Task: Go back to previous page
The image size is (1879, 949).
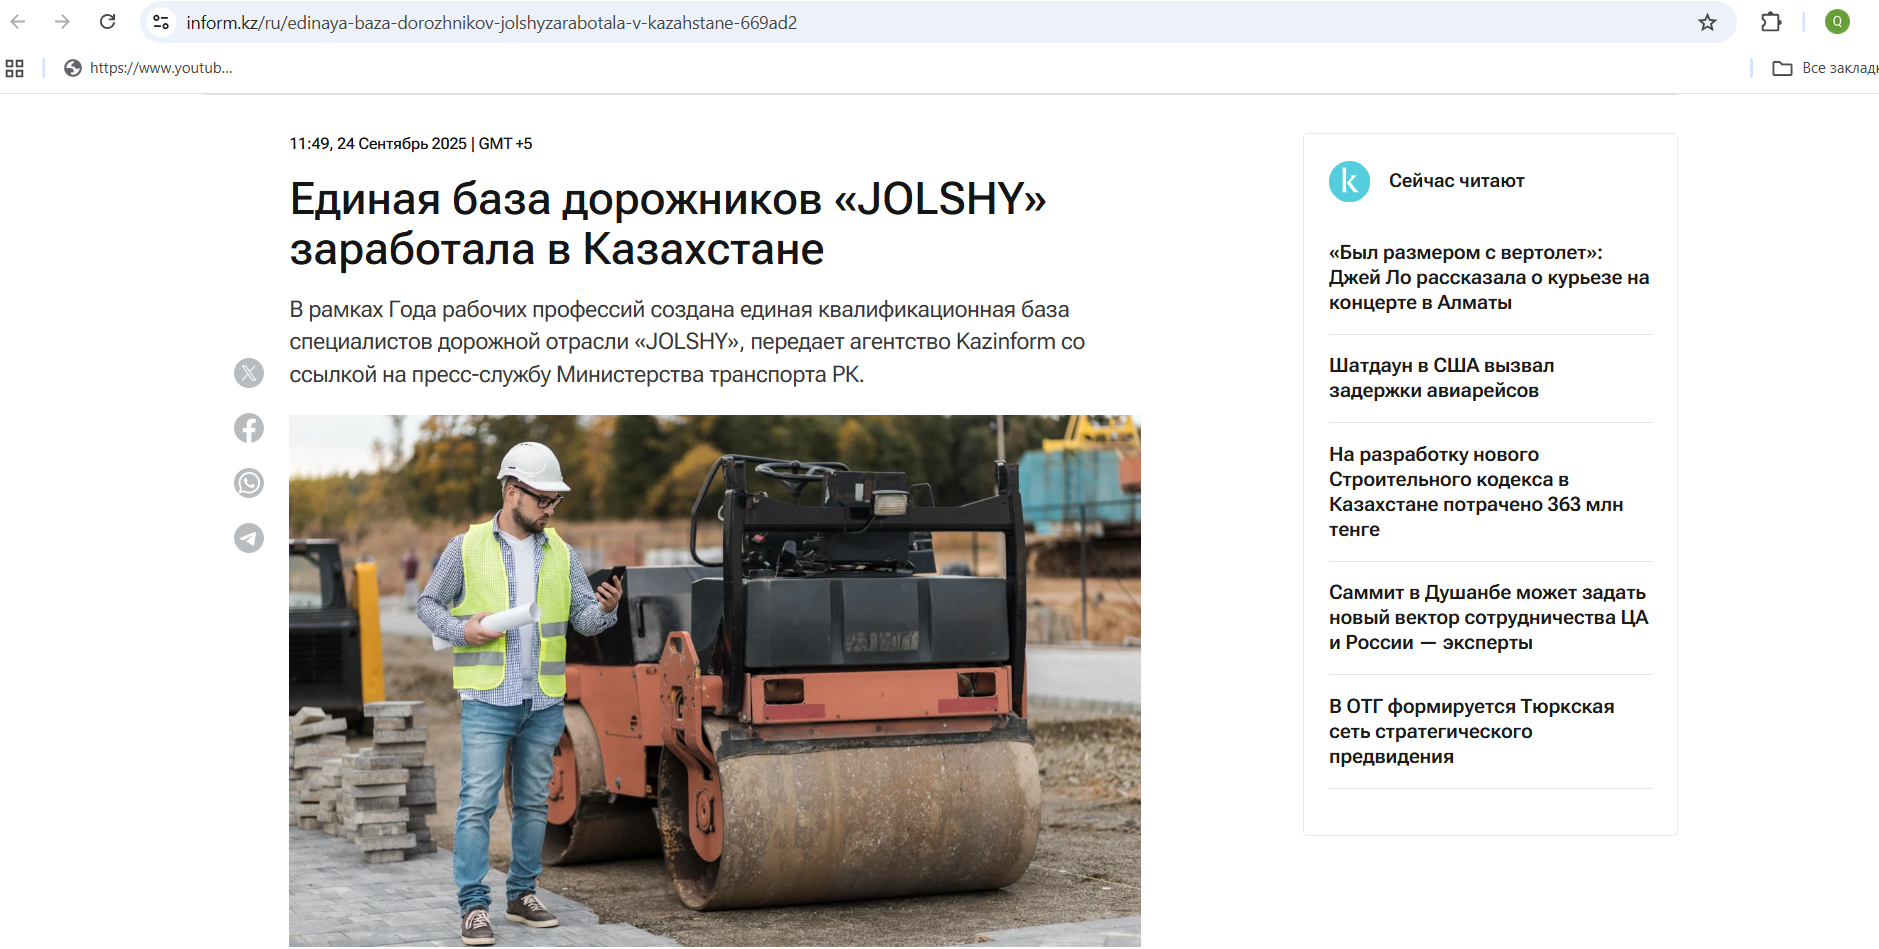Action: (x=18, y=22)
